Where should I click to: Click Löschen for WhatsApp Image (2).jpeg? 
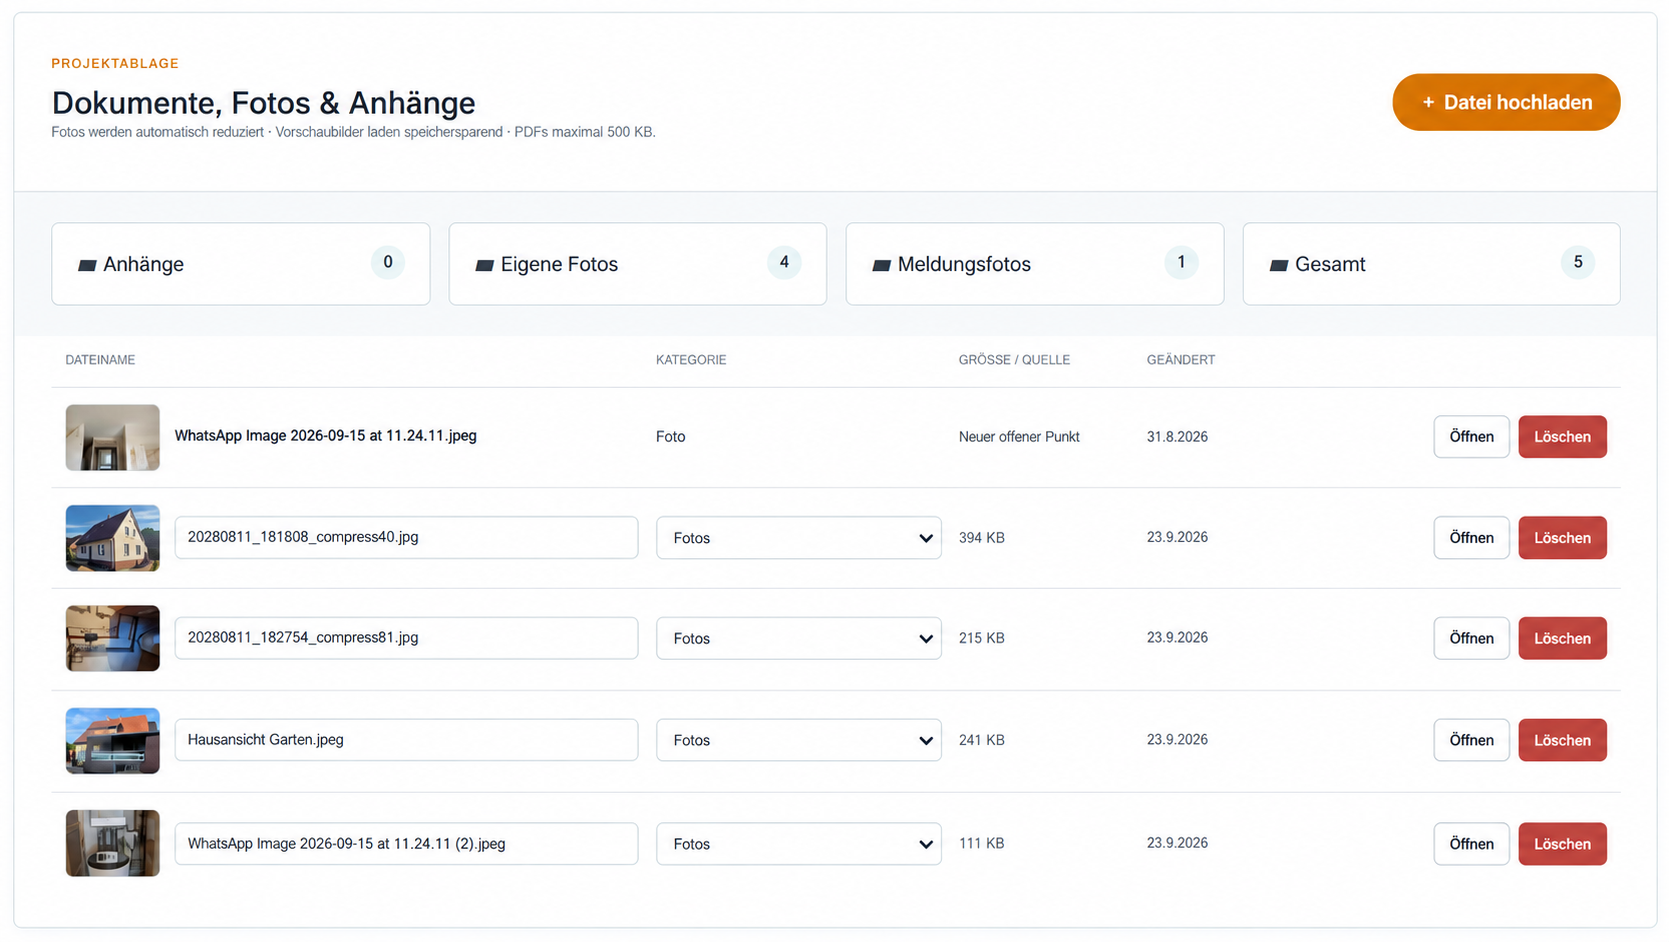click(1562, 844)
